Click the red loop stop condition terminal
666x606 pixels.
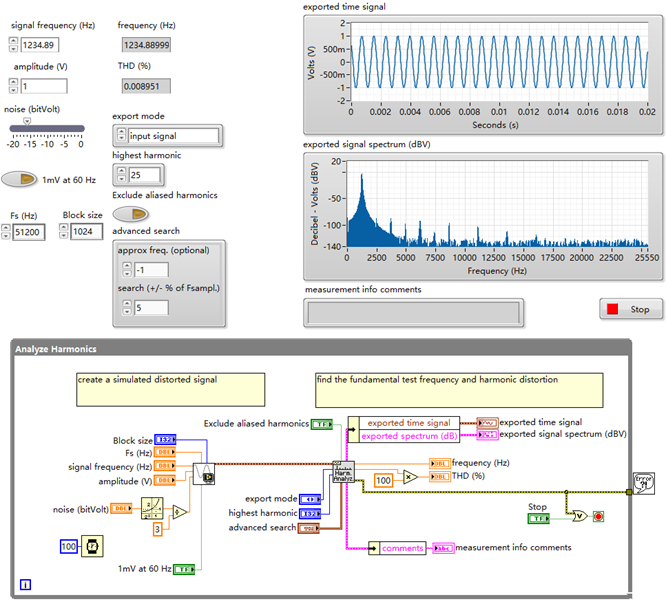[x=599, y=517]
